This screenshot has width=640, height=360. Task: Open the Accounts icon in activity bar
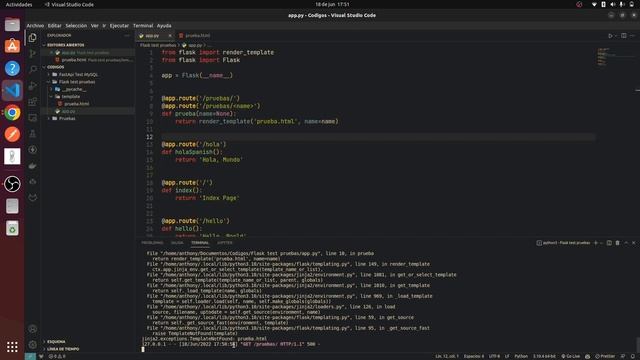tap(33, 329)
